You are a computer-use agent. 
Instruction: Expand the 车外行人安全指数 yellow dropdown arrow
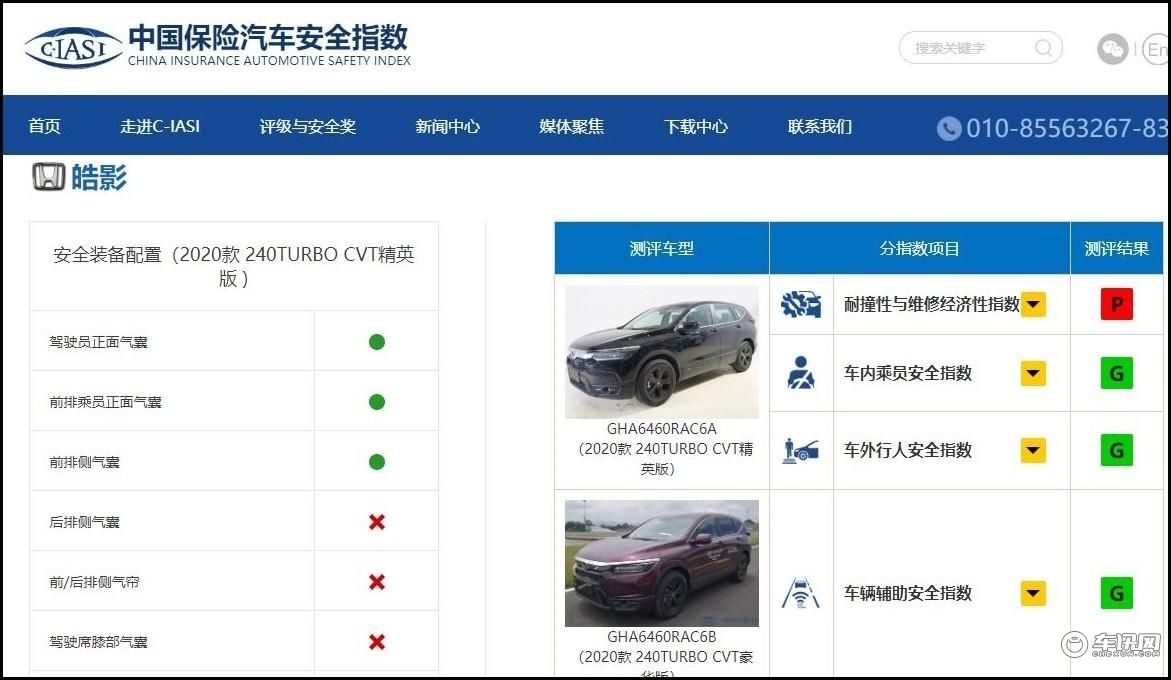[1033, 450]
